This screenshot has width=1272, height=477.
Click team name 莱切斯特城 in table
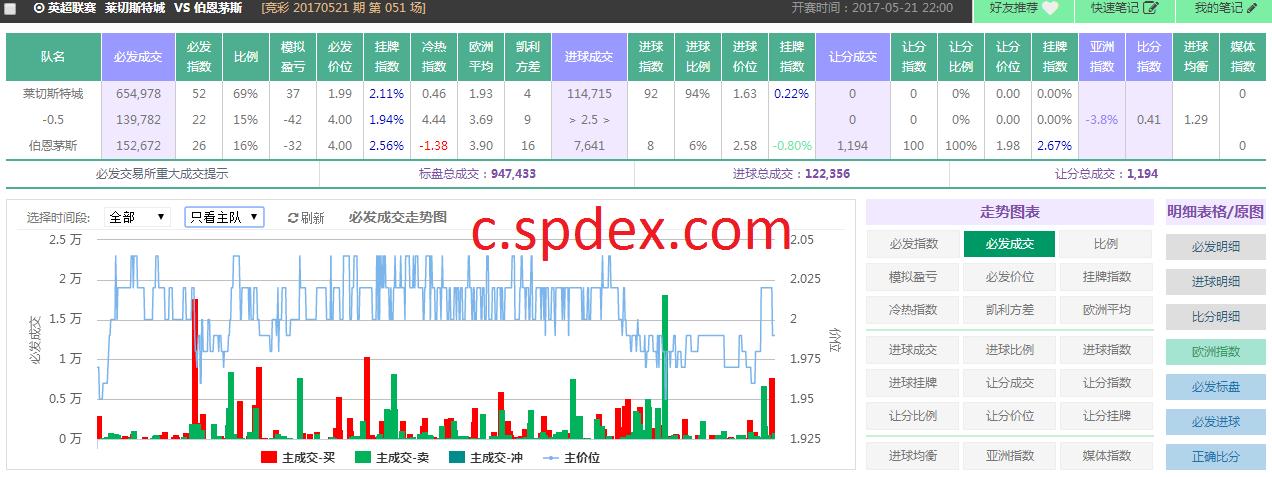point(53,93)
